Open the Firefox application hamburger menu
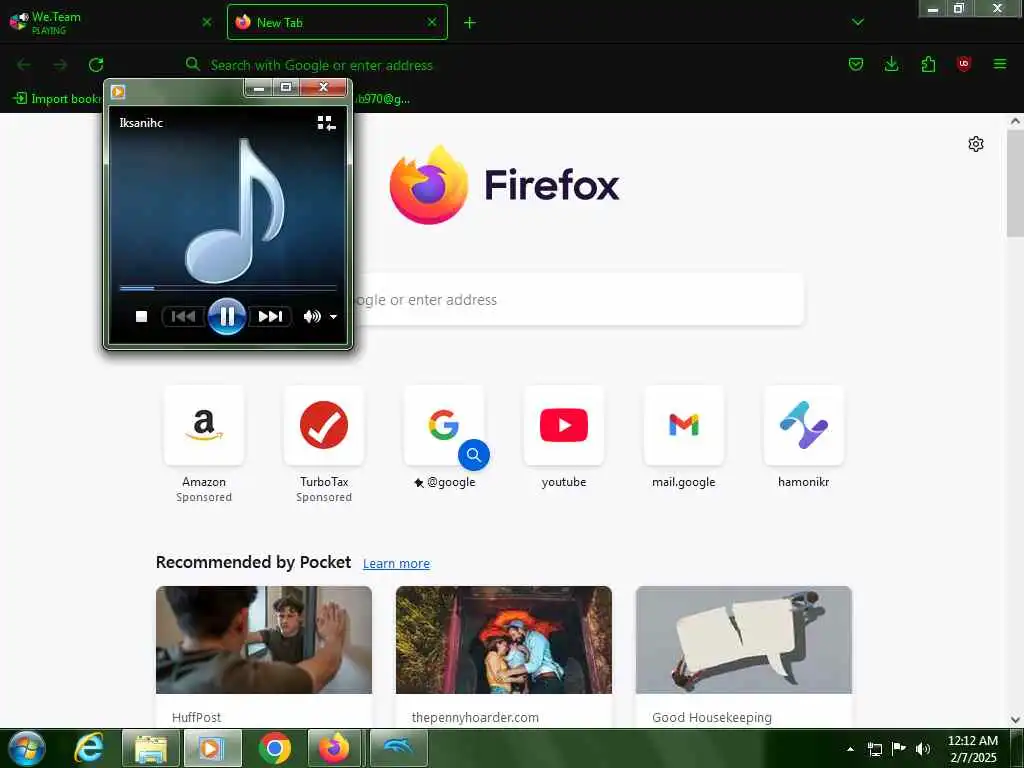This screenshot has width=1024, height=768. [1000, 64]
